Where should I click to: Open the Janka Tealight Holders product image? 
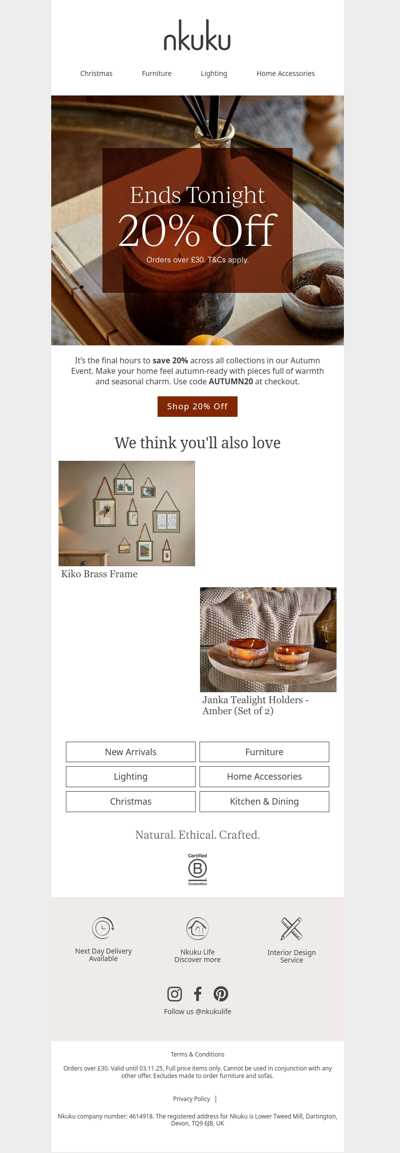click(x=268, y=640)
